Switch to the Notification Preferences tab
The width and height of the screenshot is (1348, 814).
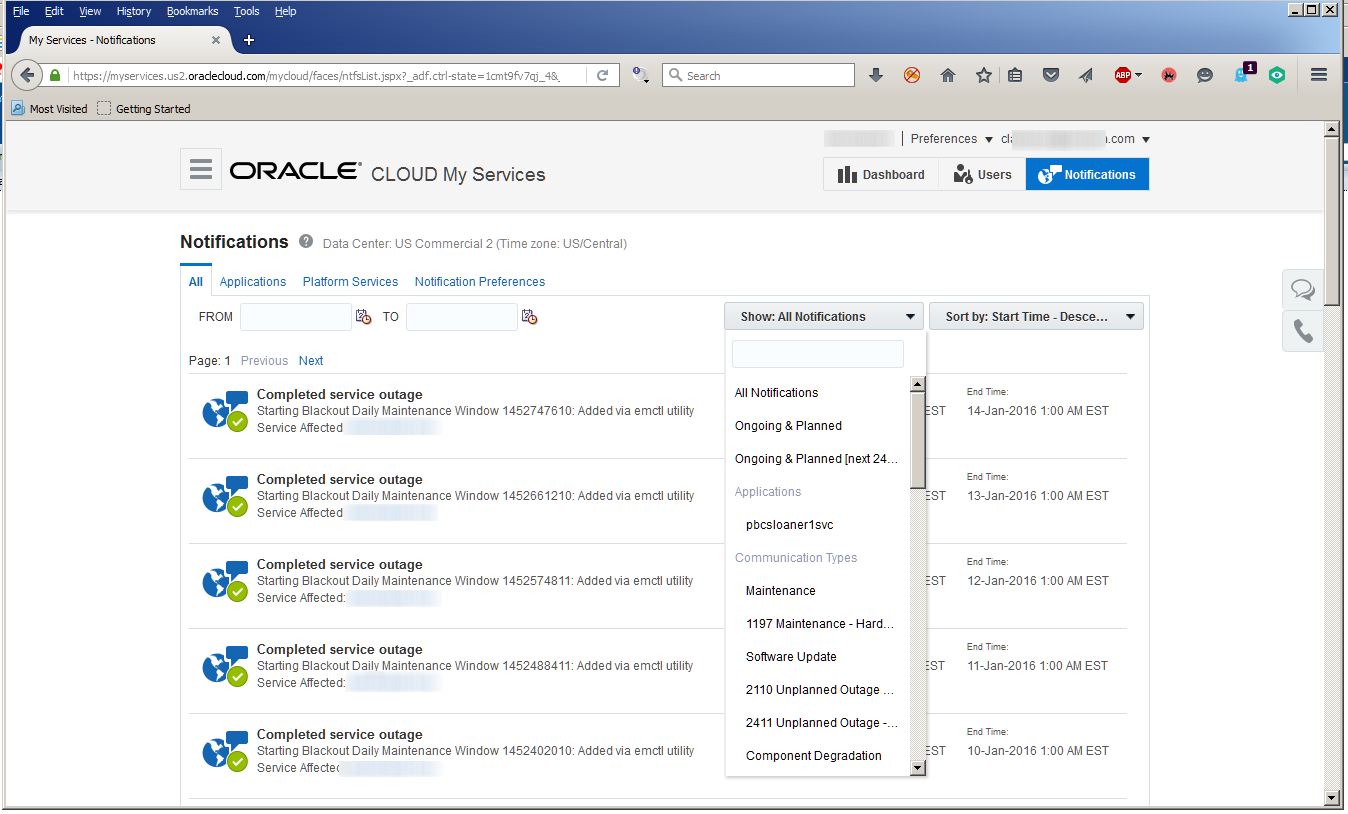pyautogui.click(x=480, y=282)
